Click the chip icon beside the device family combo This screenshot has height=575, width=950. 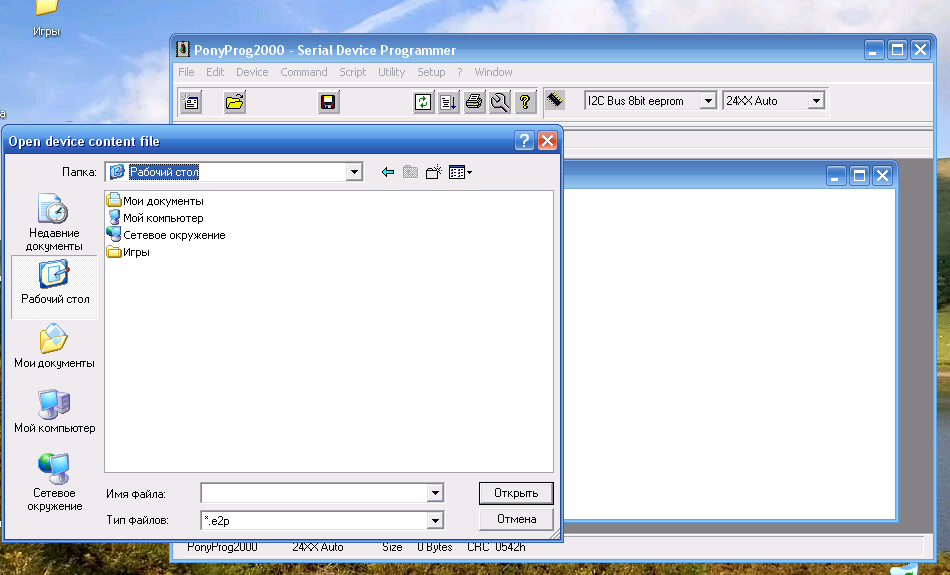[x=555, y=100]
